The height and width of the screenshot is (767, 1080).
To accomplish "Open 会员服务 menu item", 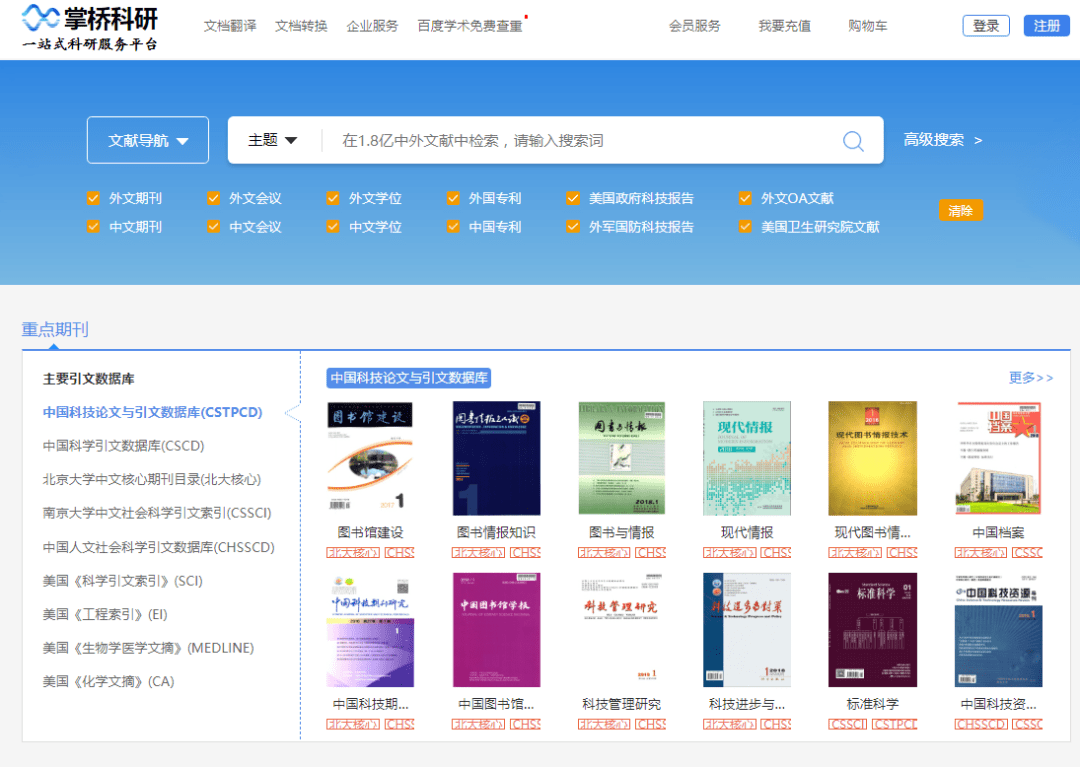I will [x=694, y=26].
